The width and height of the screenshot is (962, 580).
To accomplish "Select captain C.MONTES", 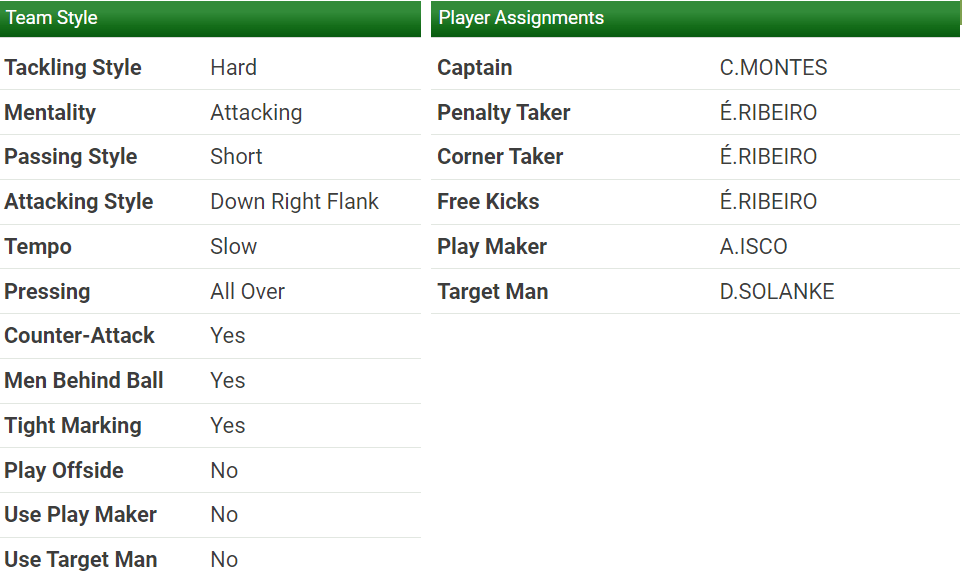I will pyautogui.click(x=773, y=68).
